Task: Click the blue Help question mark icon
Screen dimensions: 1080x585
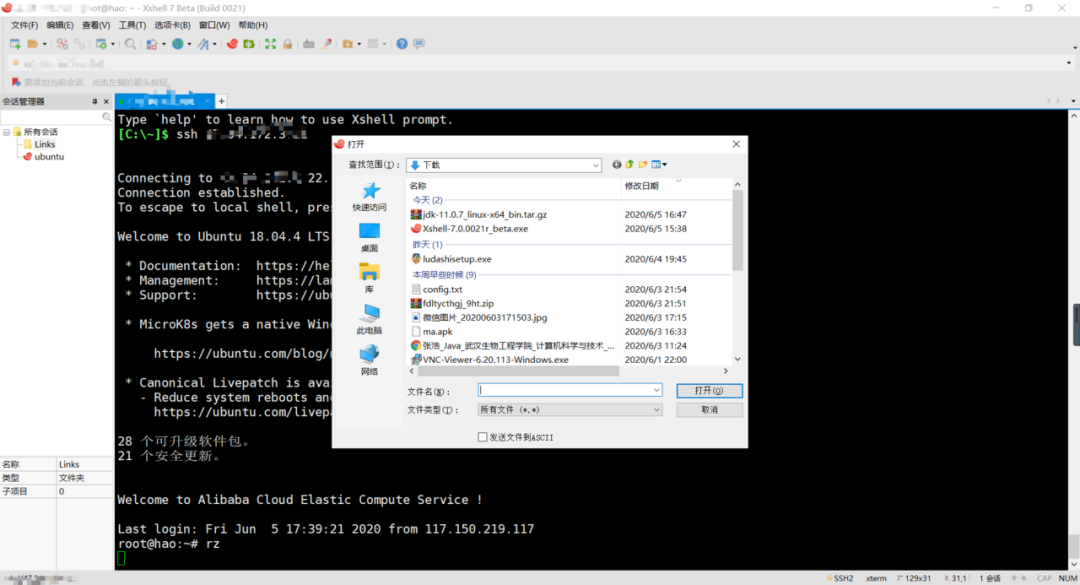Action: click(x=402, y=44)
